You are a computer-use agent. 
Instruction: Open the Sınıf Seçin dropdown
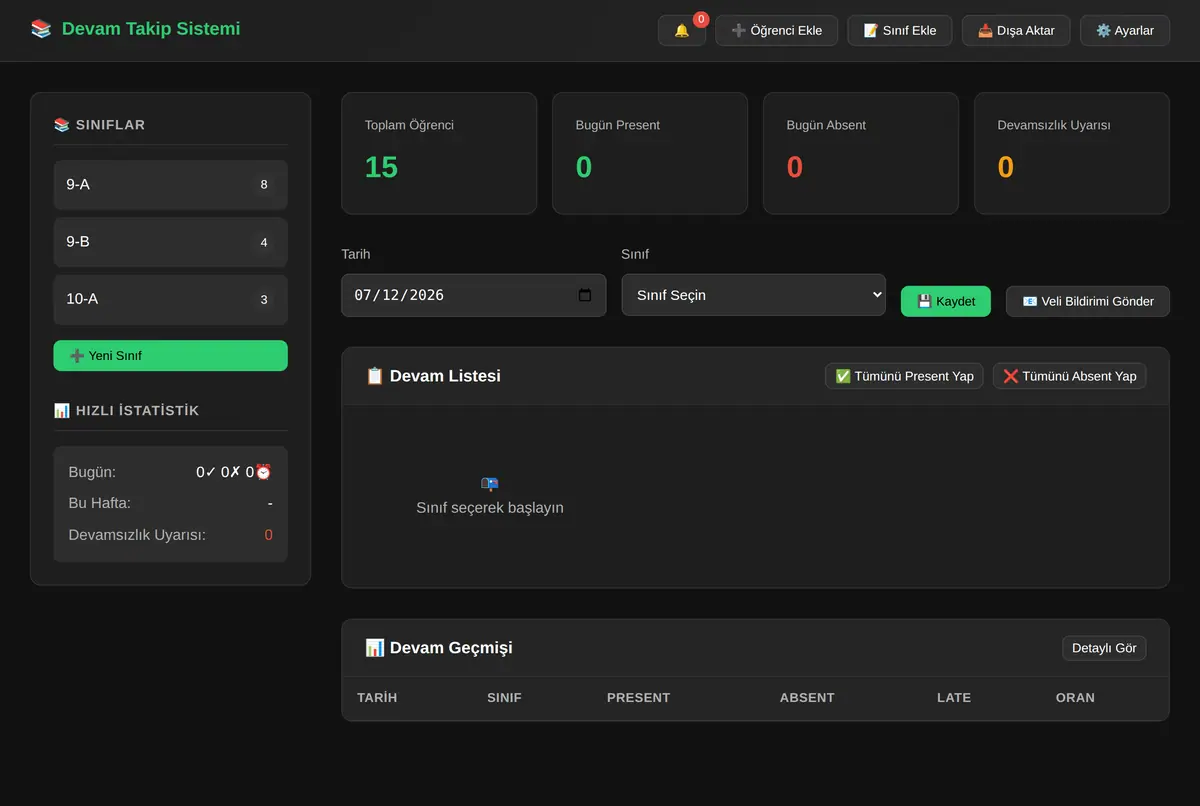pos(753,295)
